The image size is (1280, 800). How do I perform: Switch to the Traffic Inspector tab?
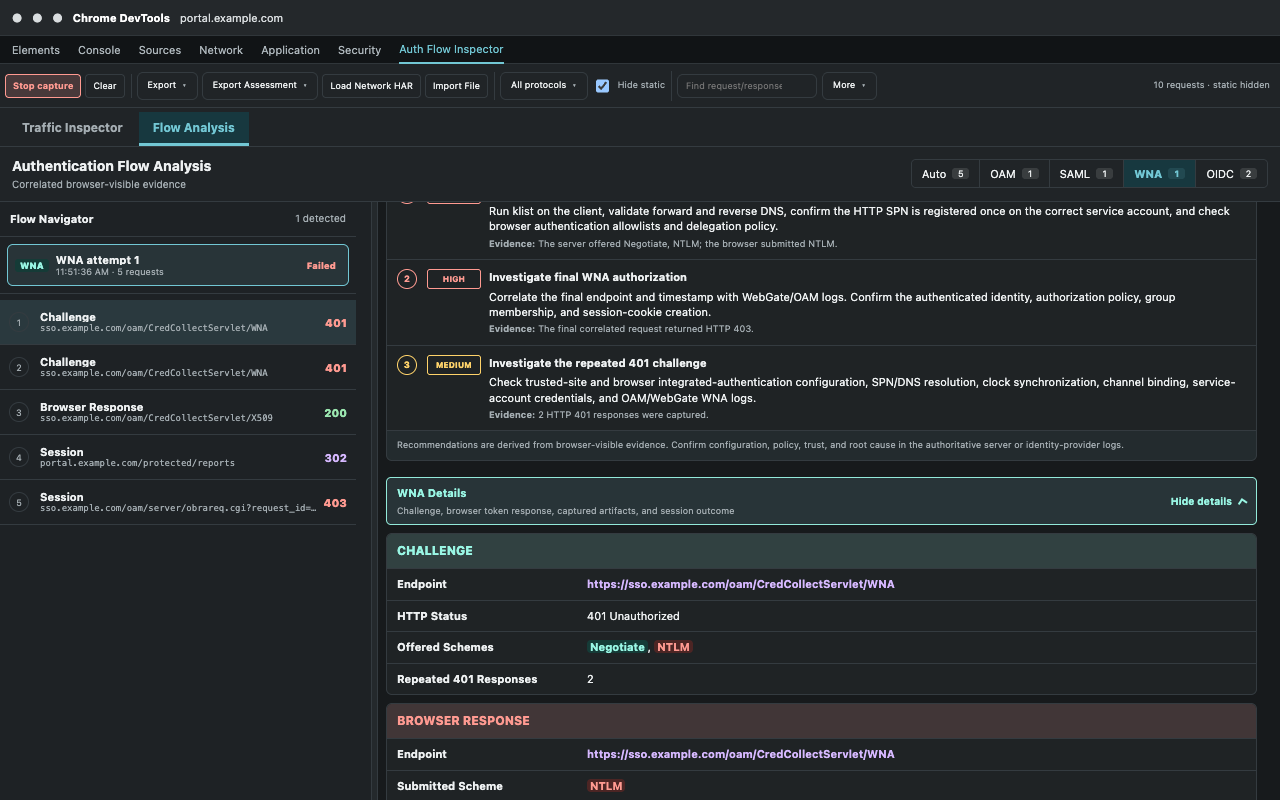(72, 128)
